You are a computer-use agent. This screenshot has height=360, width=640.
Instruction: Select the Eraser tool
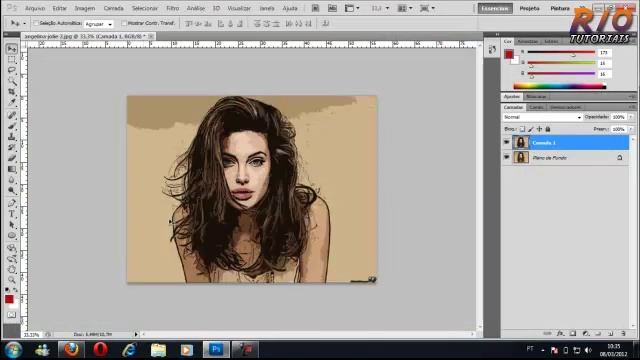tap(12, 158)
